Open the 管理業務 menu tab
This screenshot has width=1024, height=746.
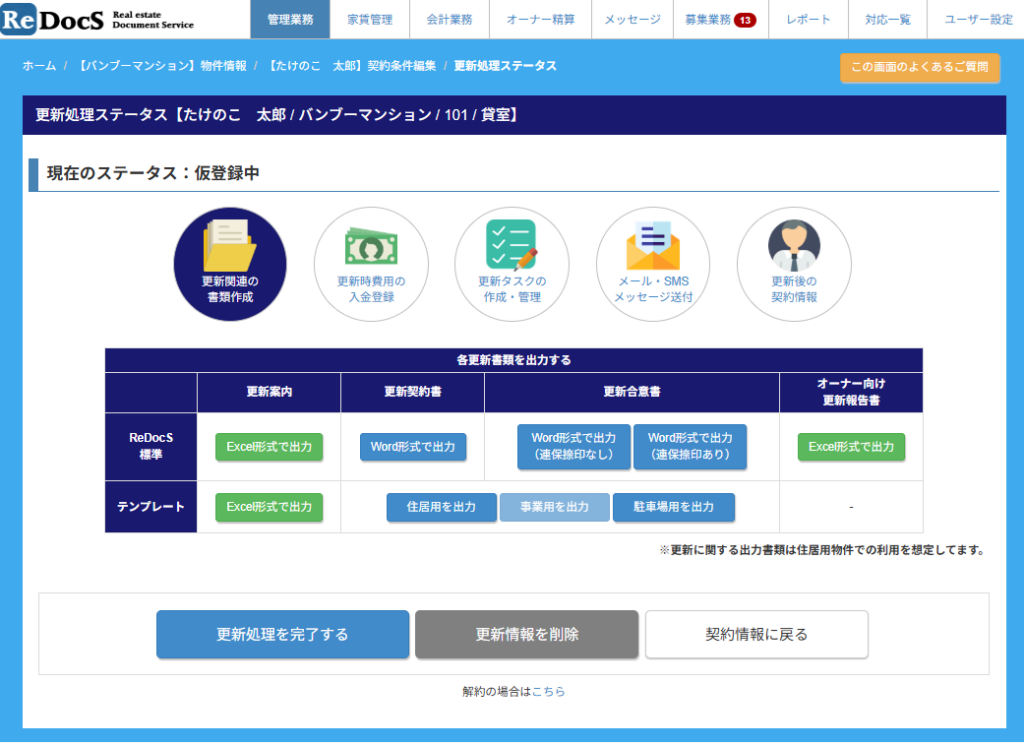[290, 20]
